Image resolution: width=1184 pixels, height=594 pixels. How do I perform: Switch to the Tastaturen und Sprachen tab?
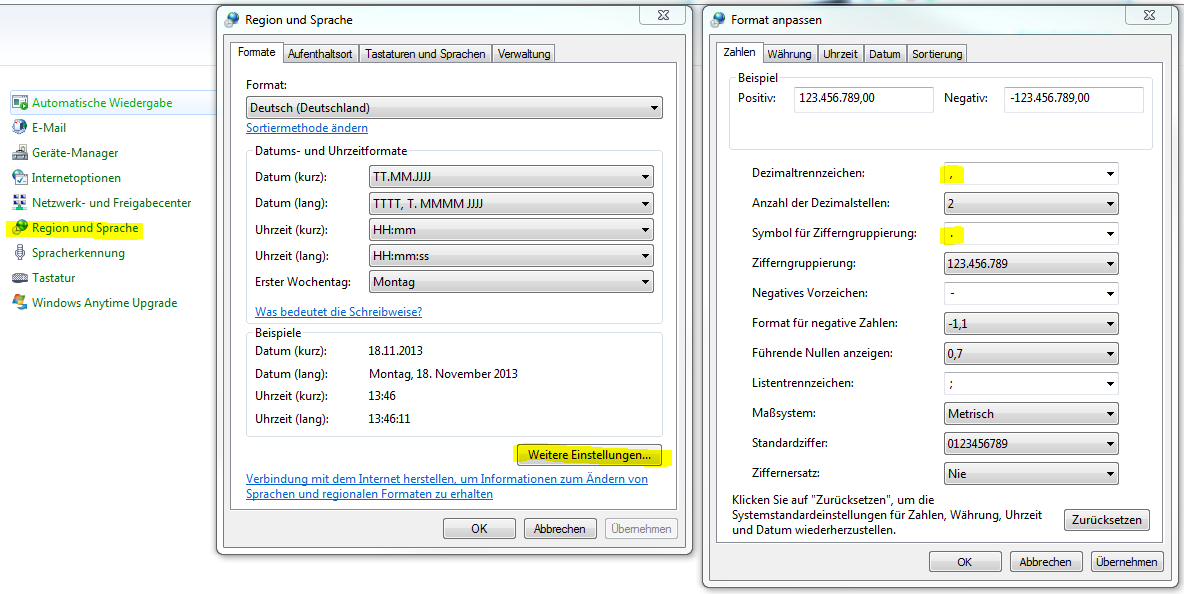click(425, 54)
